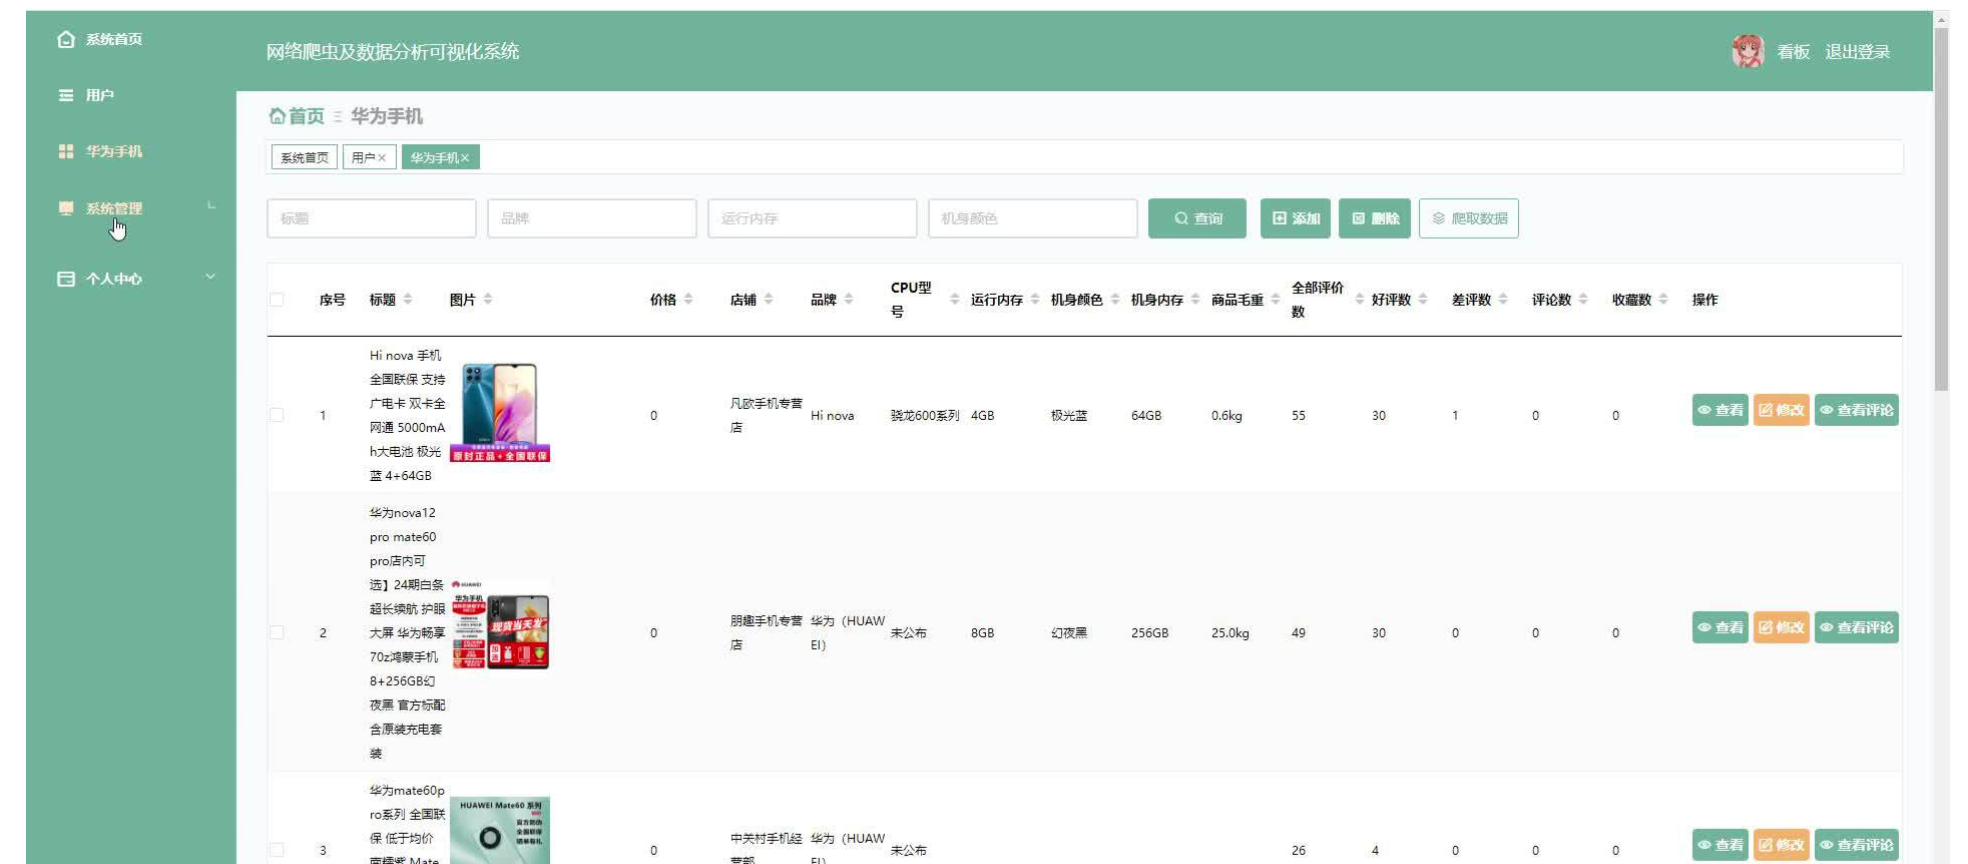Toggle the select-all checkbox in table header

pyautogui.click(x=277, y=299)
